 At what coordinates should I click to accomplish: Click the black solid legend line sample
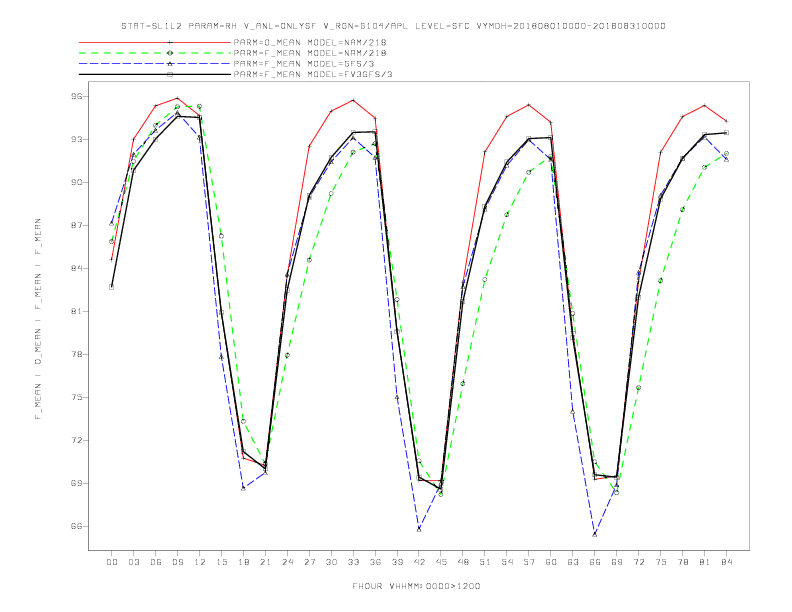click(155, 74)
